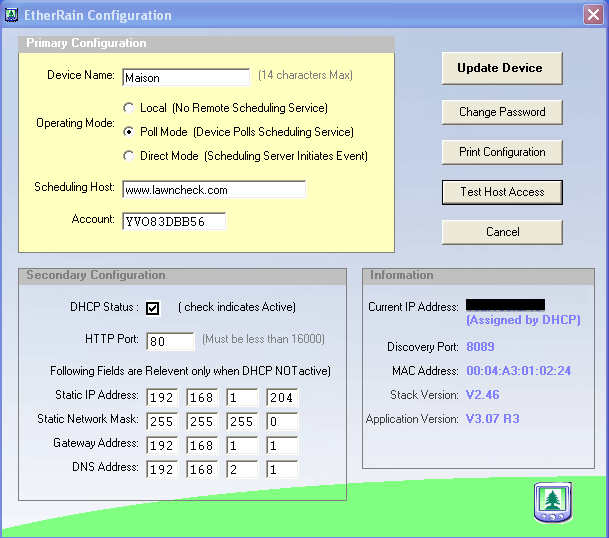Click the '(Assigned by DHCP)' text
This screenshot has width=609, height=538.
523,320
